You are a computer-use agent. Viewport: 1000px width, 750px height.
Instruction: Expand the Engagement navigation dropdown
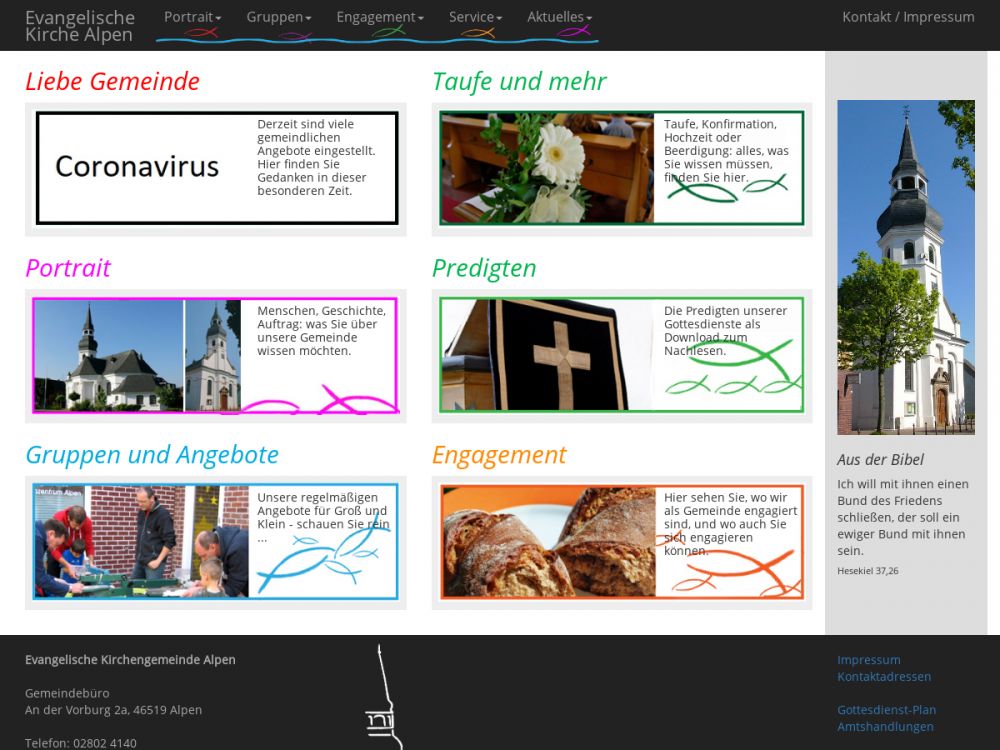[x=379, y=17]
